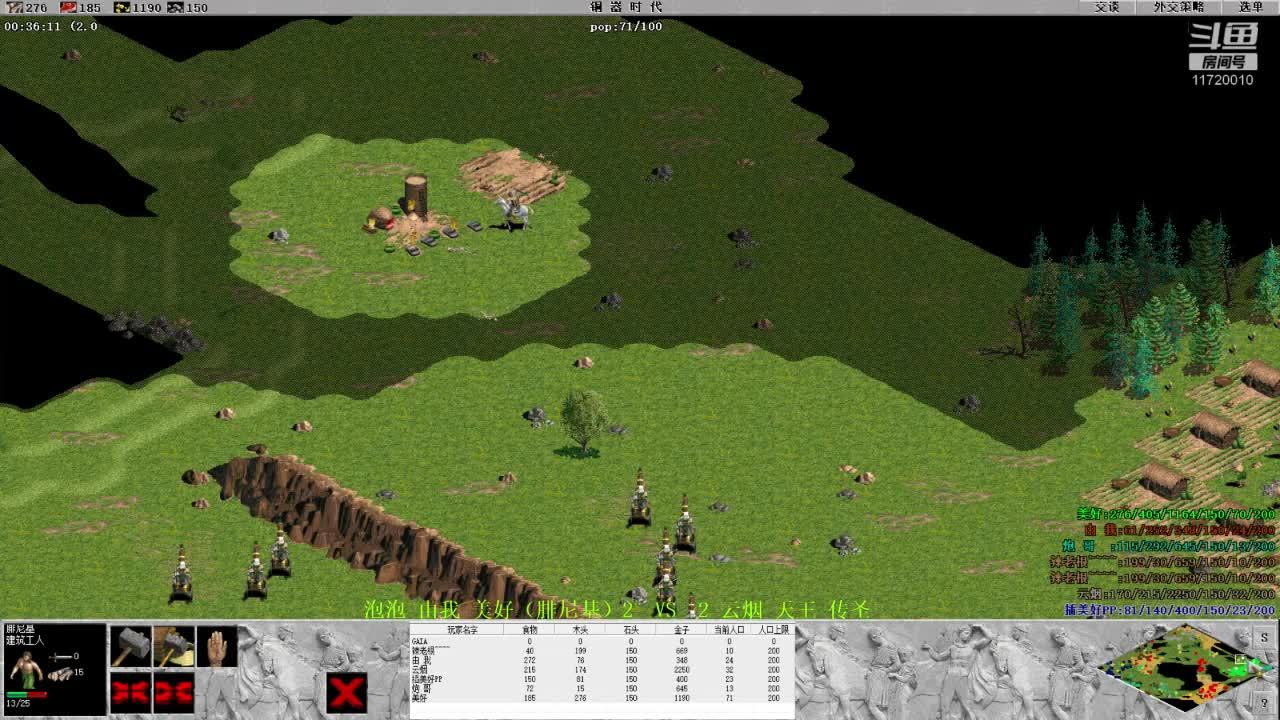
Task: Select the mounted scout on the light grass
Action: (x=513, y=210)
